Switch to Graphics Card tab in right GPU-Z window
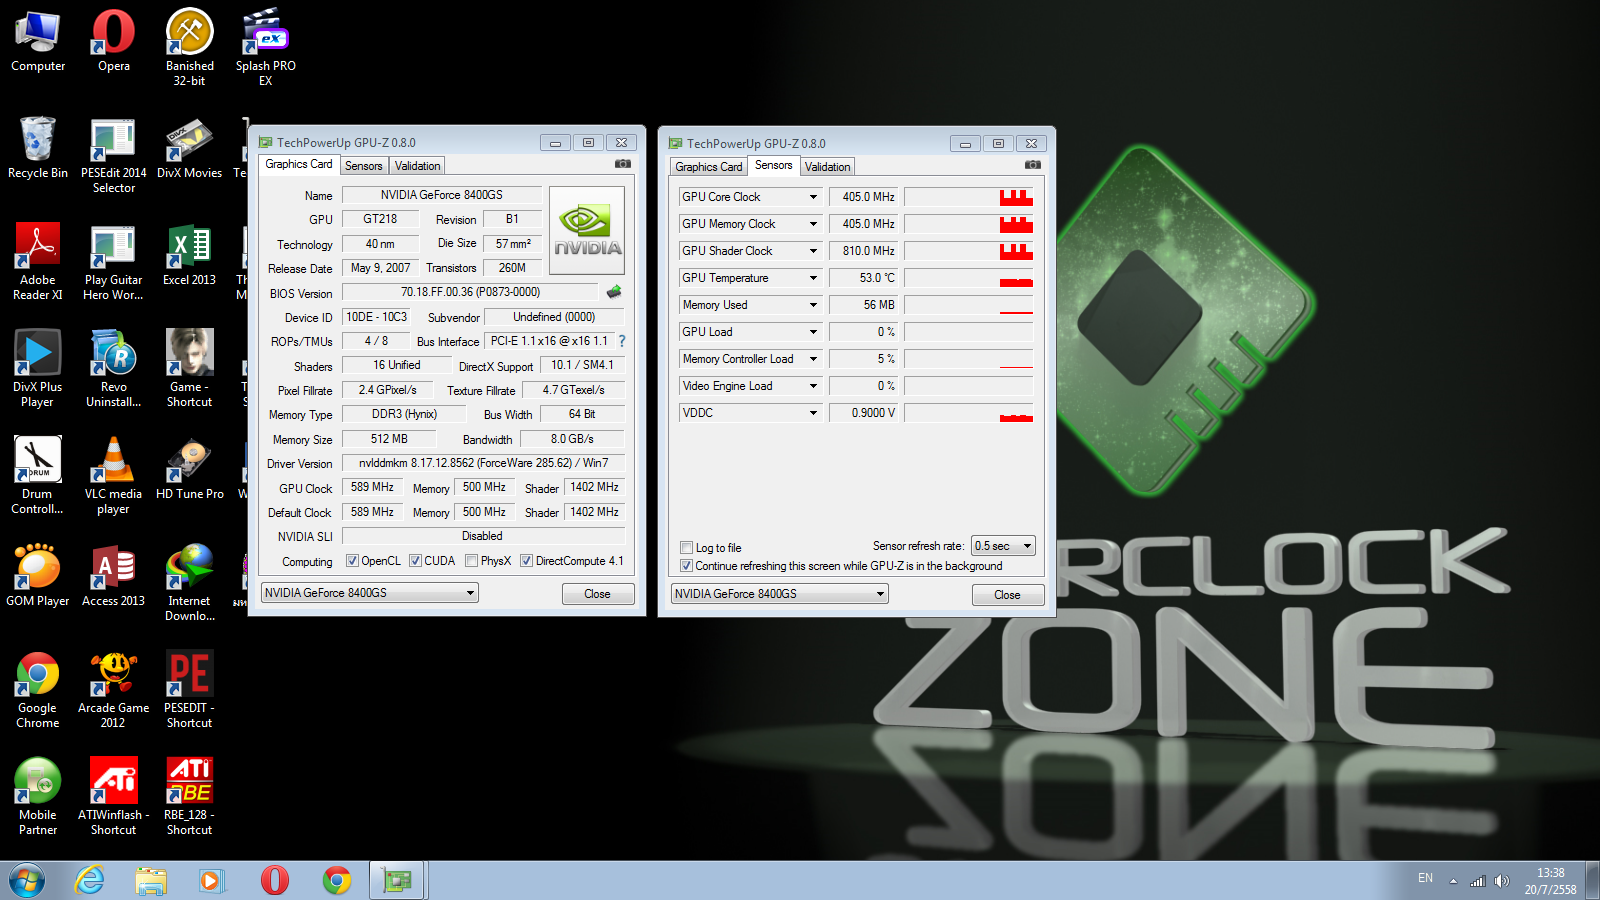Viewport: 1600px width, 900px height. [x=709, y=167]
